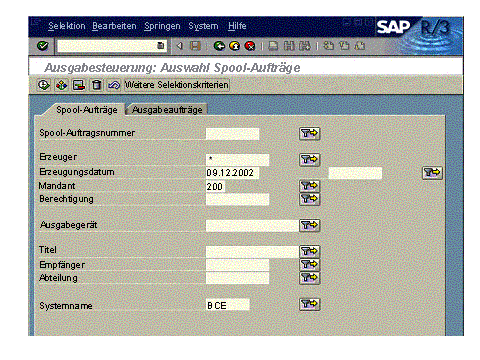
Task: Open the Selektion menu
Action: click(x=67, y=26)
